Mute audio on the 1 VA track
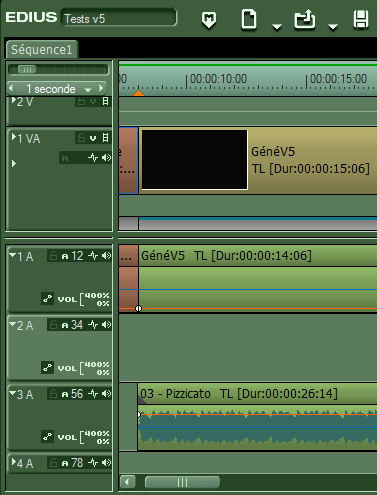Viewport: 377px width, 495px height. (x=106, y=157)
